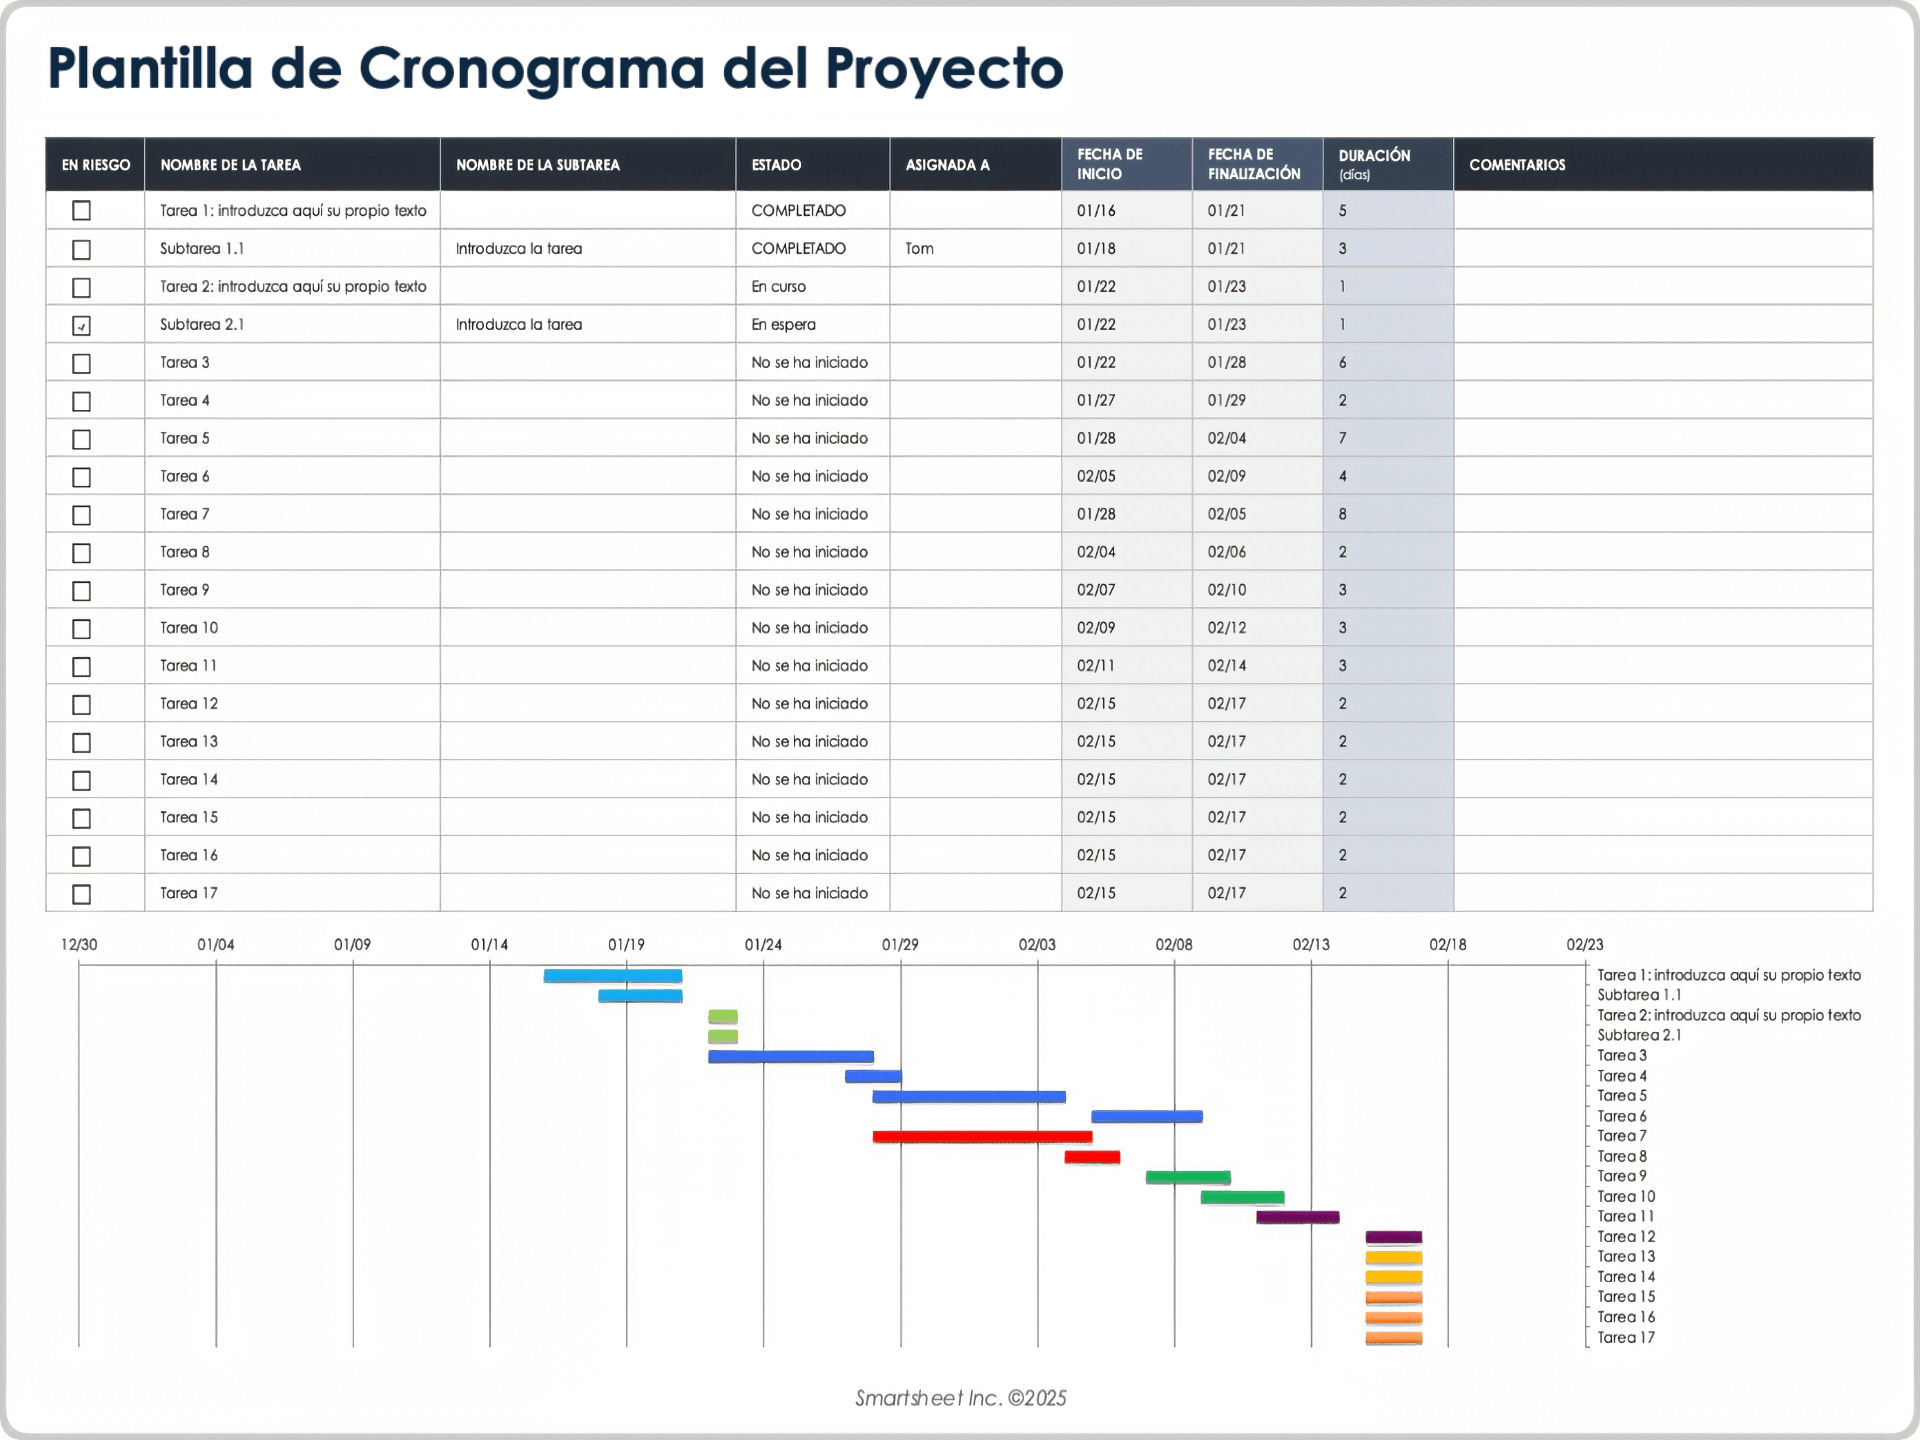Select the ASIGNADA A column header

[976, 165]
